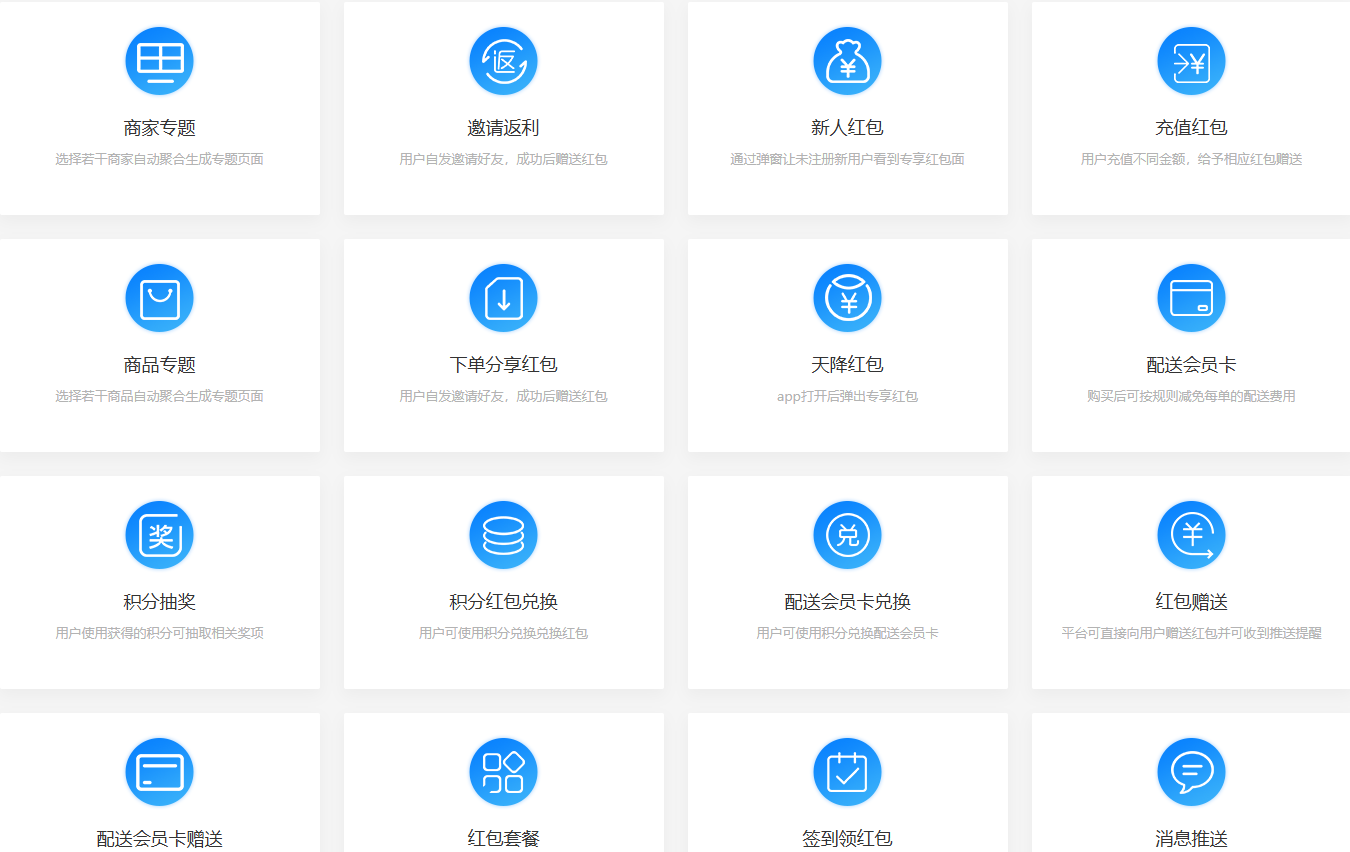Screen dimensions: 1350x852
Task: Click the 下单分享红包 download file icon
Action: coord(503,298)
